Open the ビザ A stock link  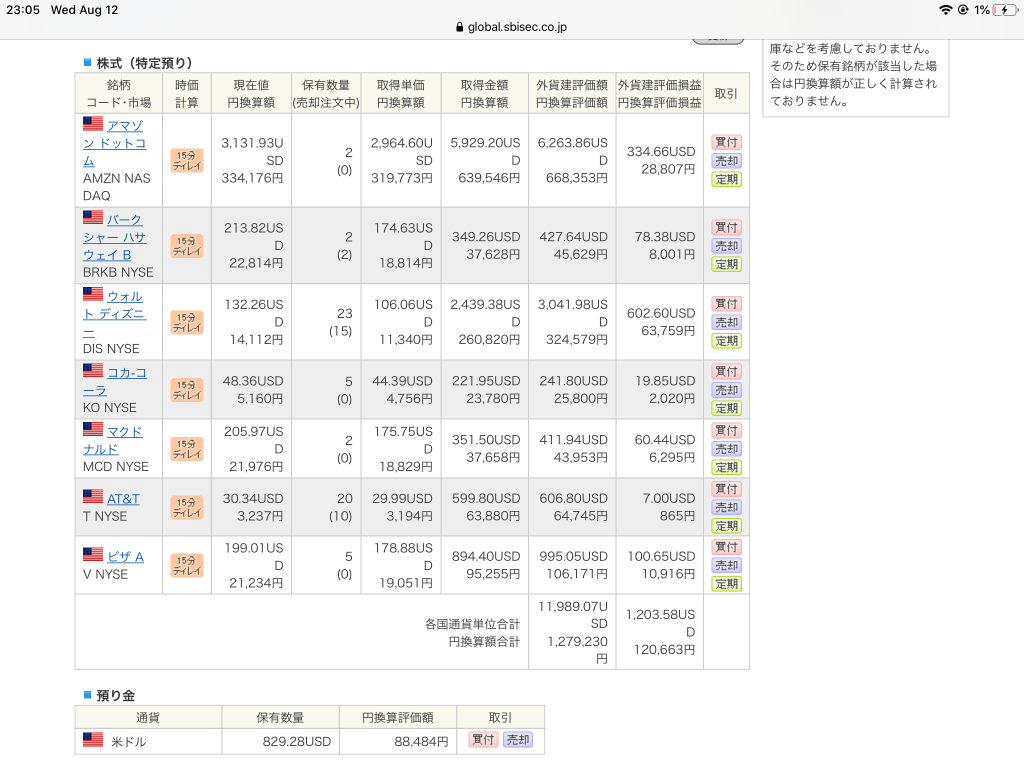(x=125, y=557)
